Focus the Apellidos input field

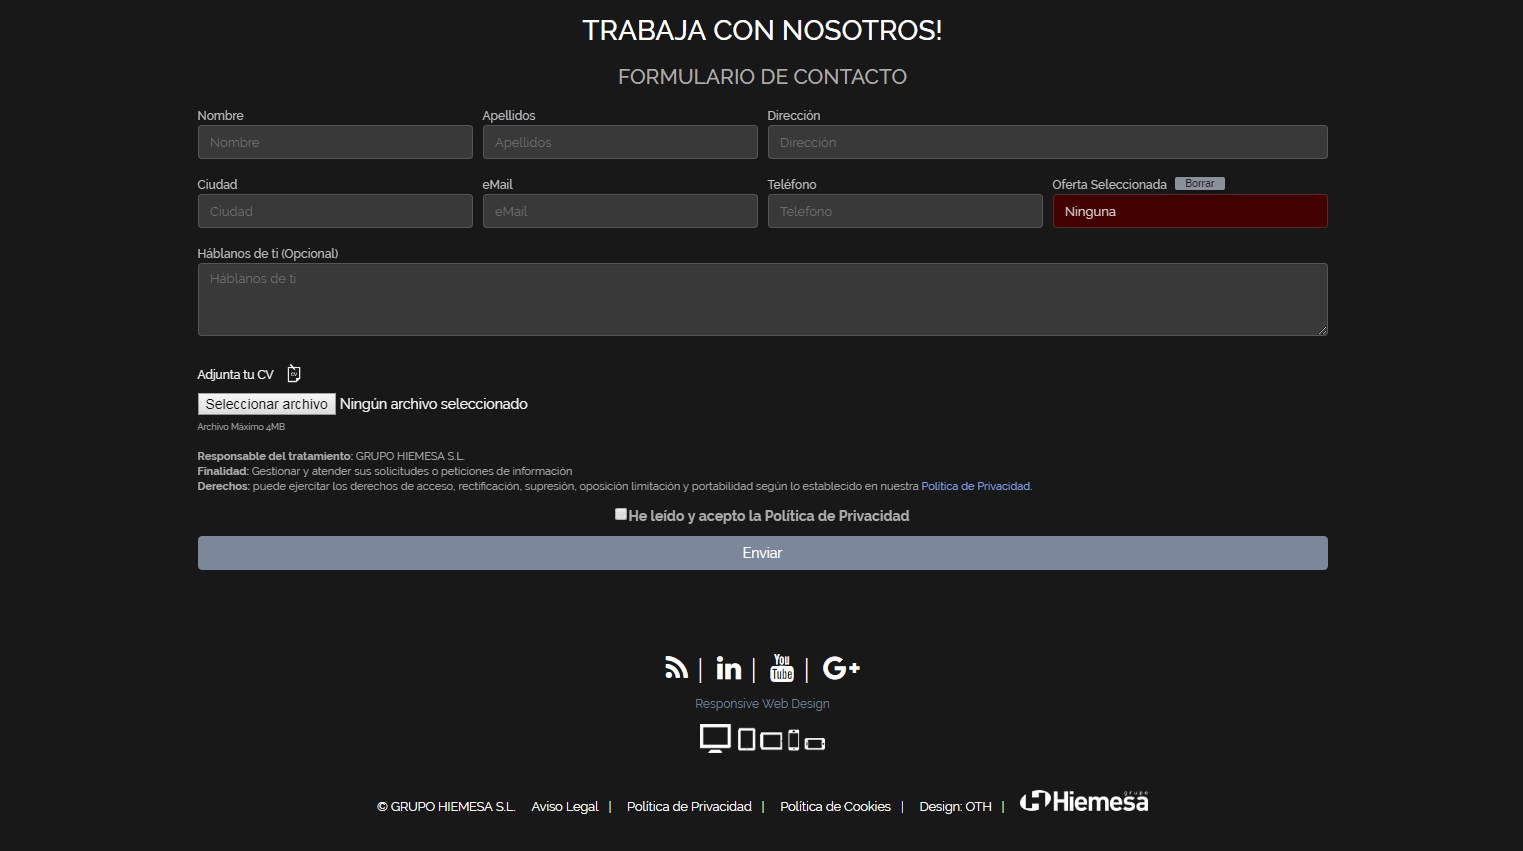[x=620, y=142]
